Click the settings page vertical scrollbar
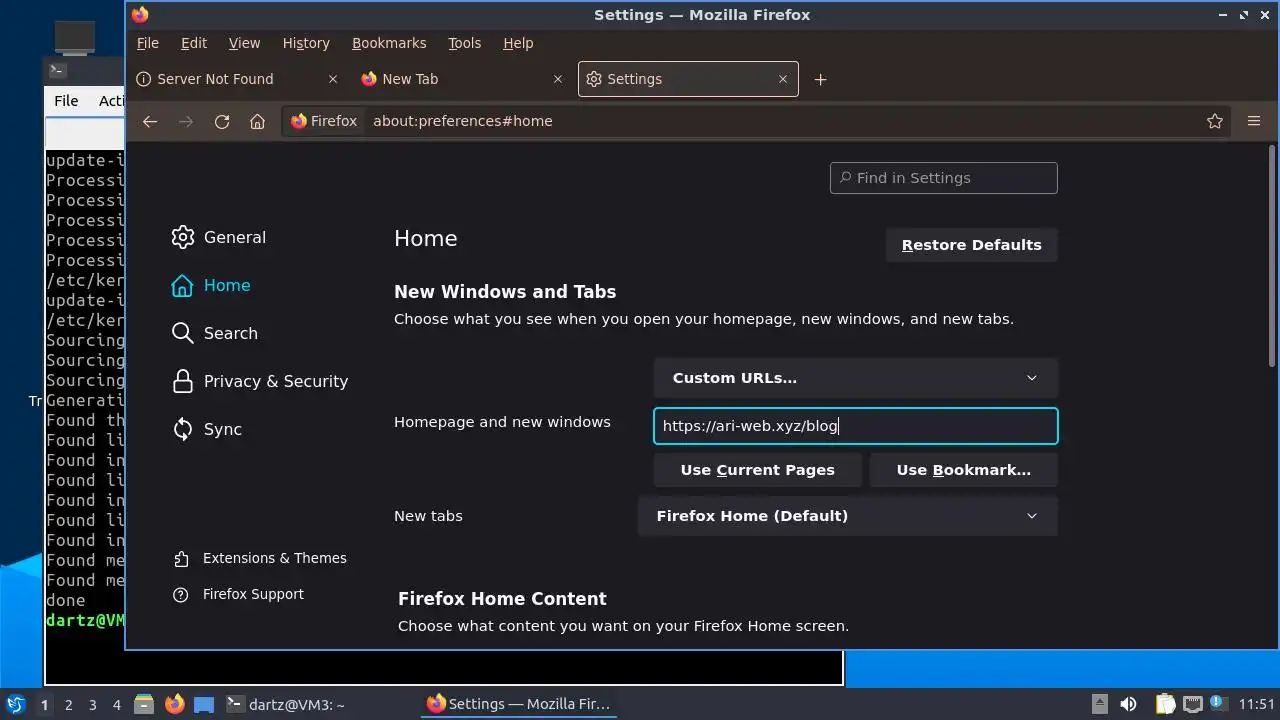 1272,256
